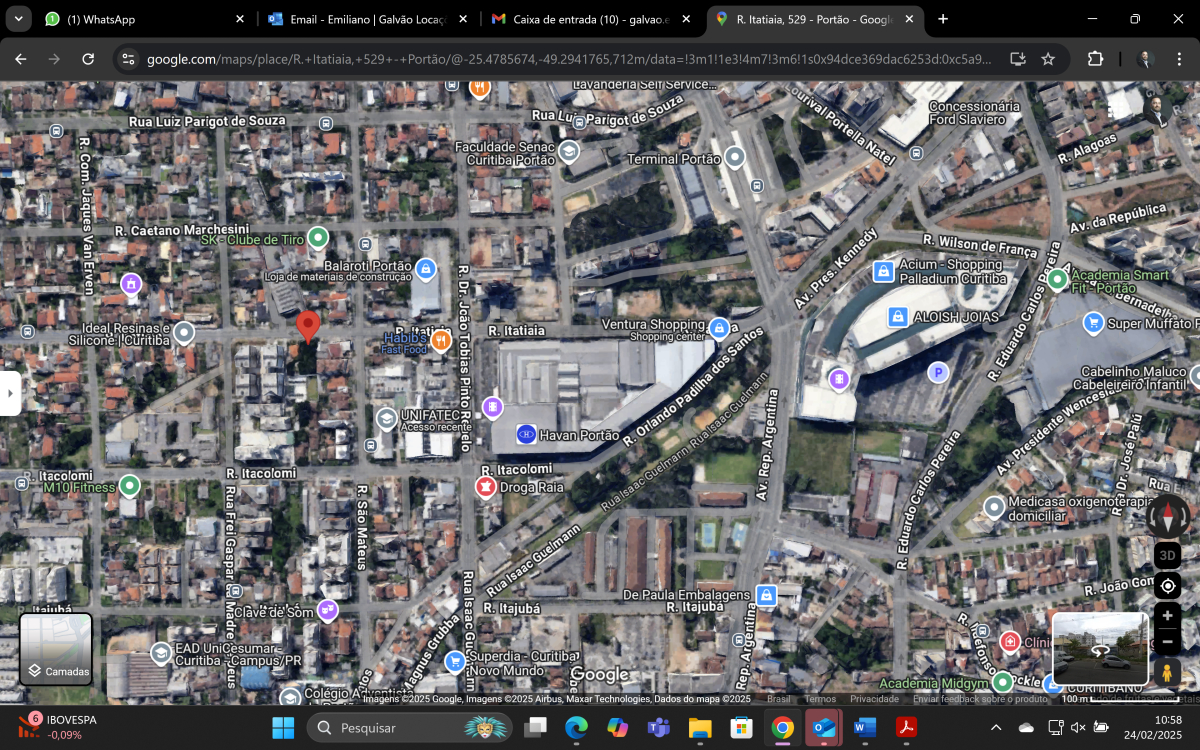The image size is (1200, 750).
Task: Toggle the 3D map view
Action: coord(1167,555)
